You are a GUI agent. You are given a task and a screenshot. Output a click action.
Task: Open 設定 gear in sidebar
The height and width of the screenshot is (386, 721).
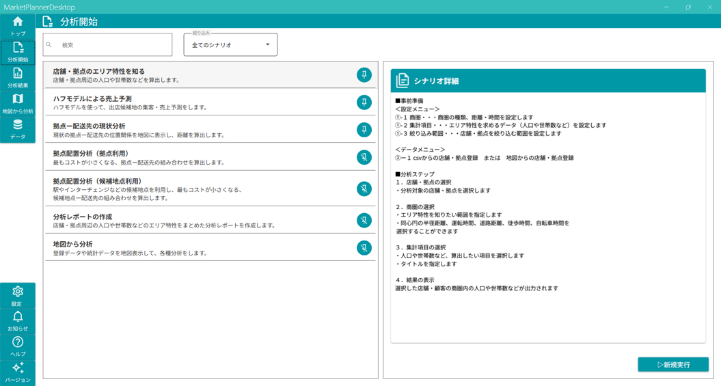17,296
